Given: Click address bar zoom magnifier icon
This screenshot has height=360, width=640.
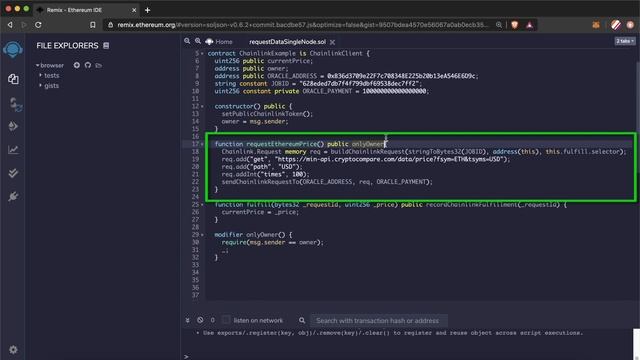Looking at the screenshot, I should pyautogui.click(x=499, y=25).
